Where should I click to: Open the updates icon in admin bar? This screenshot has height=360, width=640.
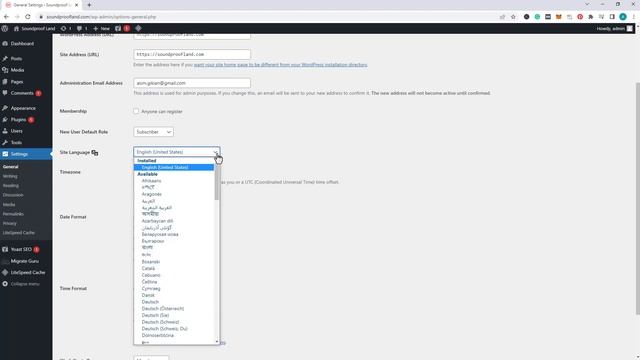66,29
